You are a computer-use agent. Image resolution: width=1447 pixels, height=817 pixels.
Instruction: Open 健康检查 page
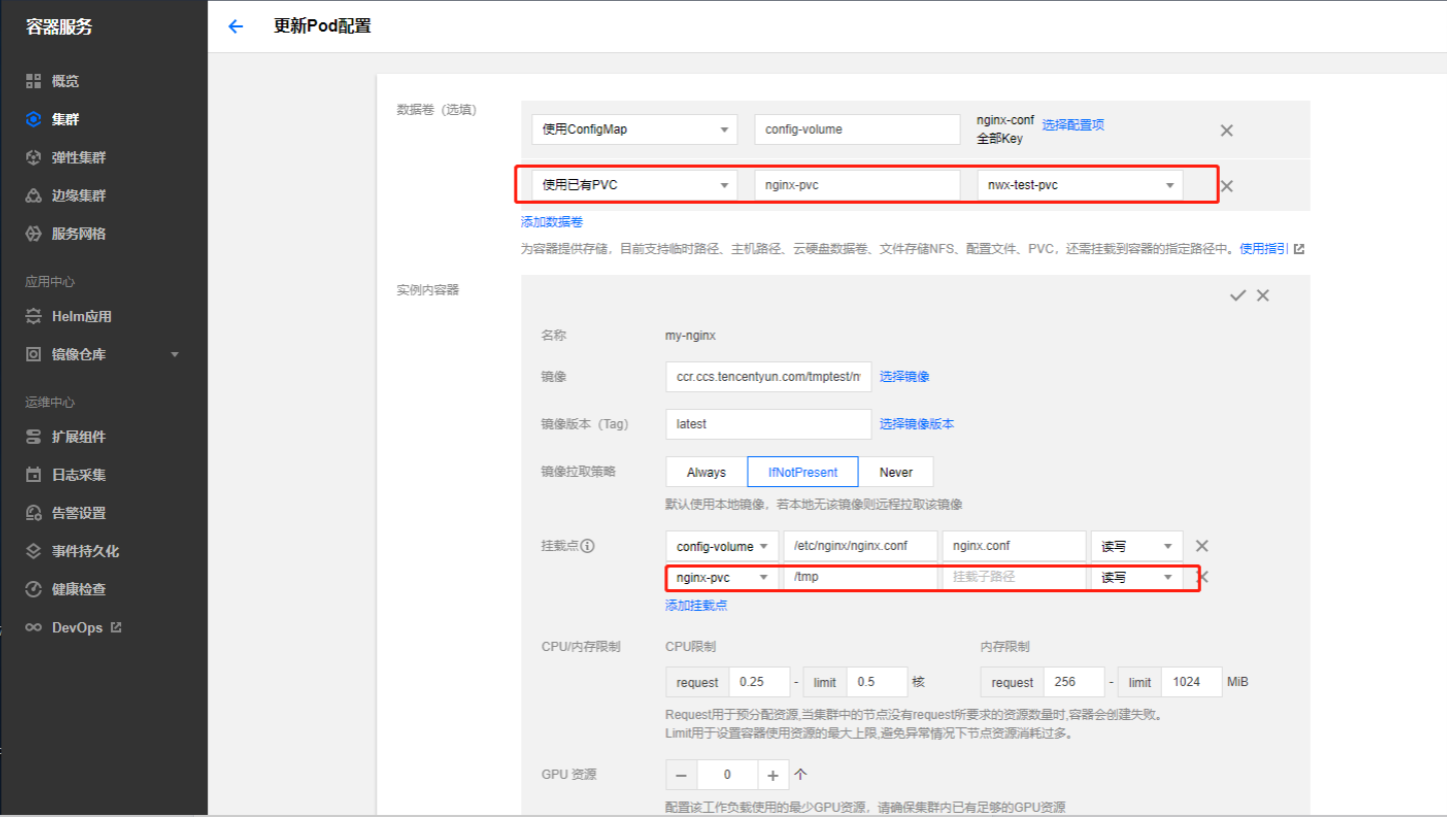pyautogui.click(x=79, y=589)
